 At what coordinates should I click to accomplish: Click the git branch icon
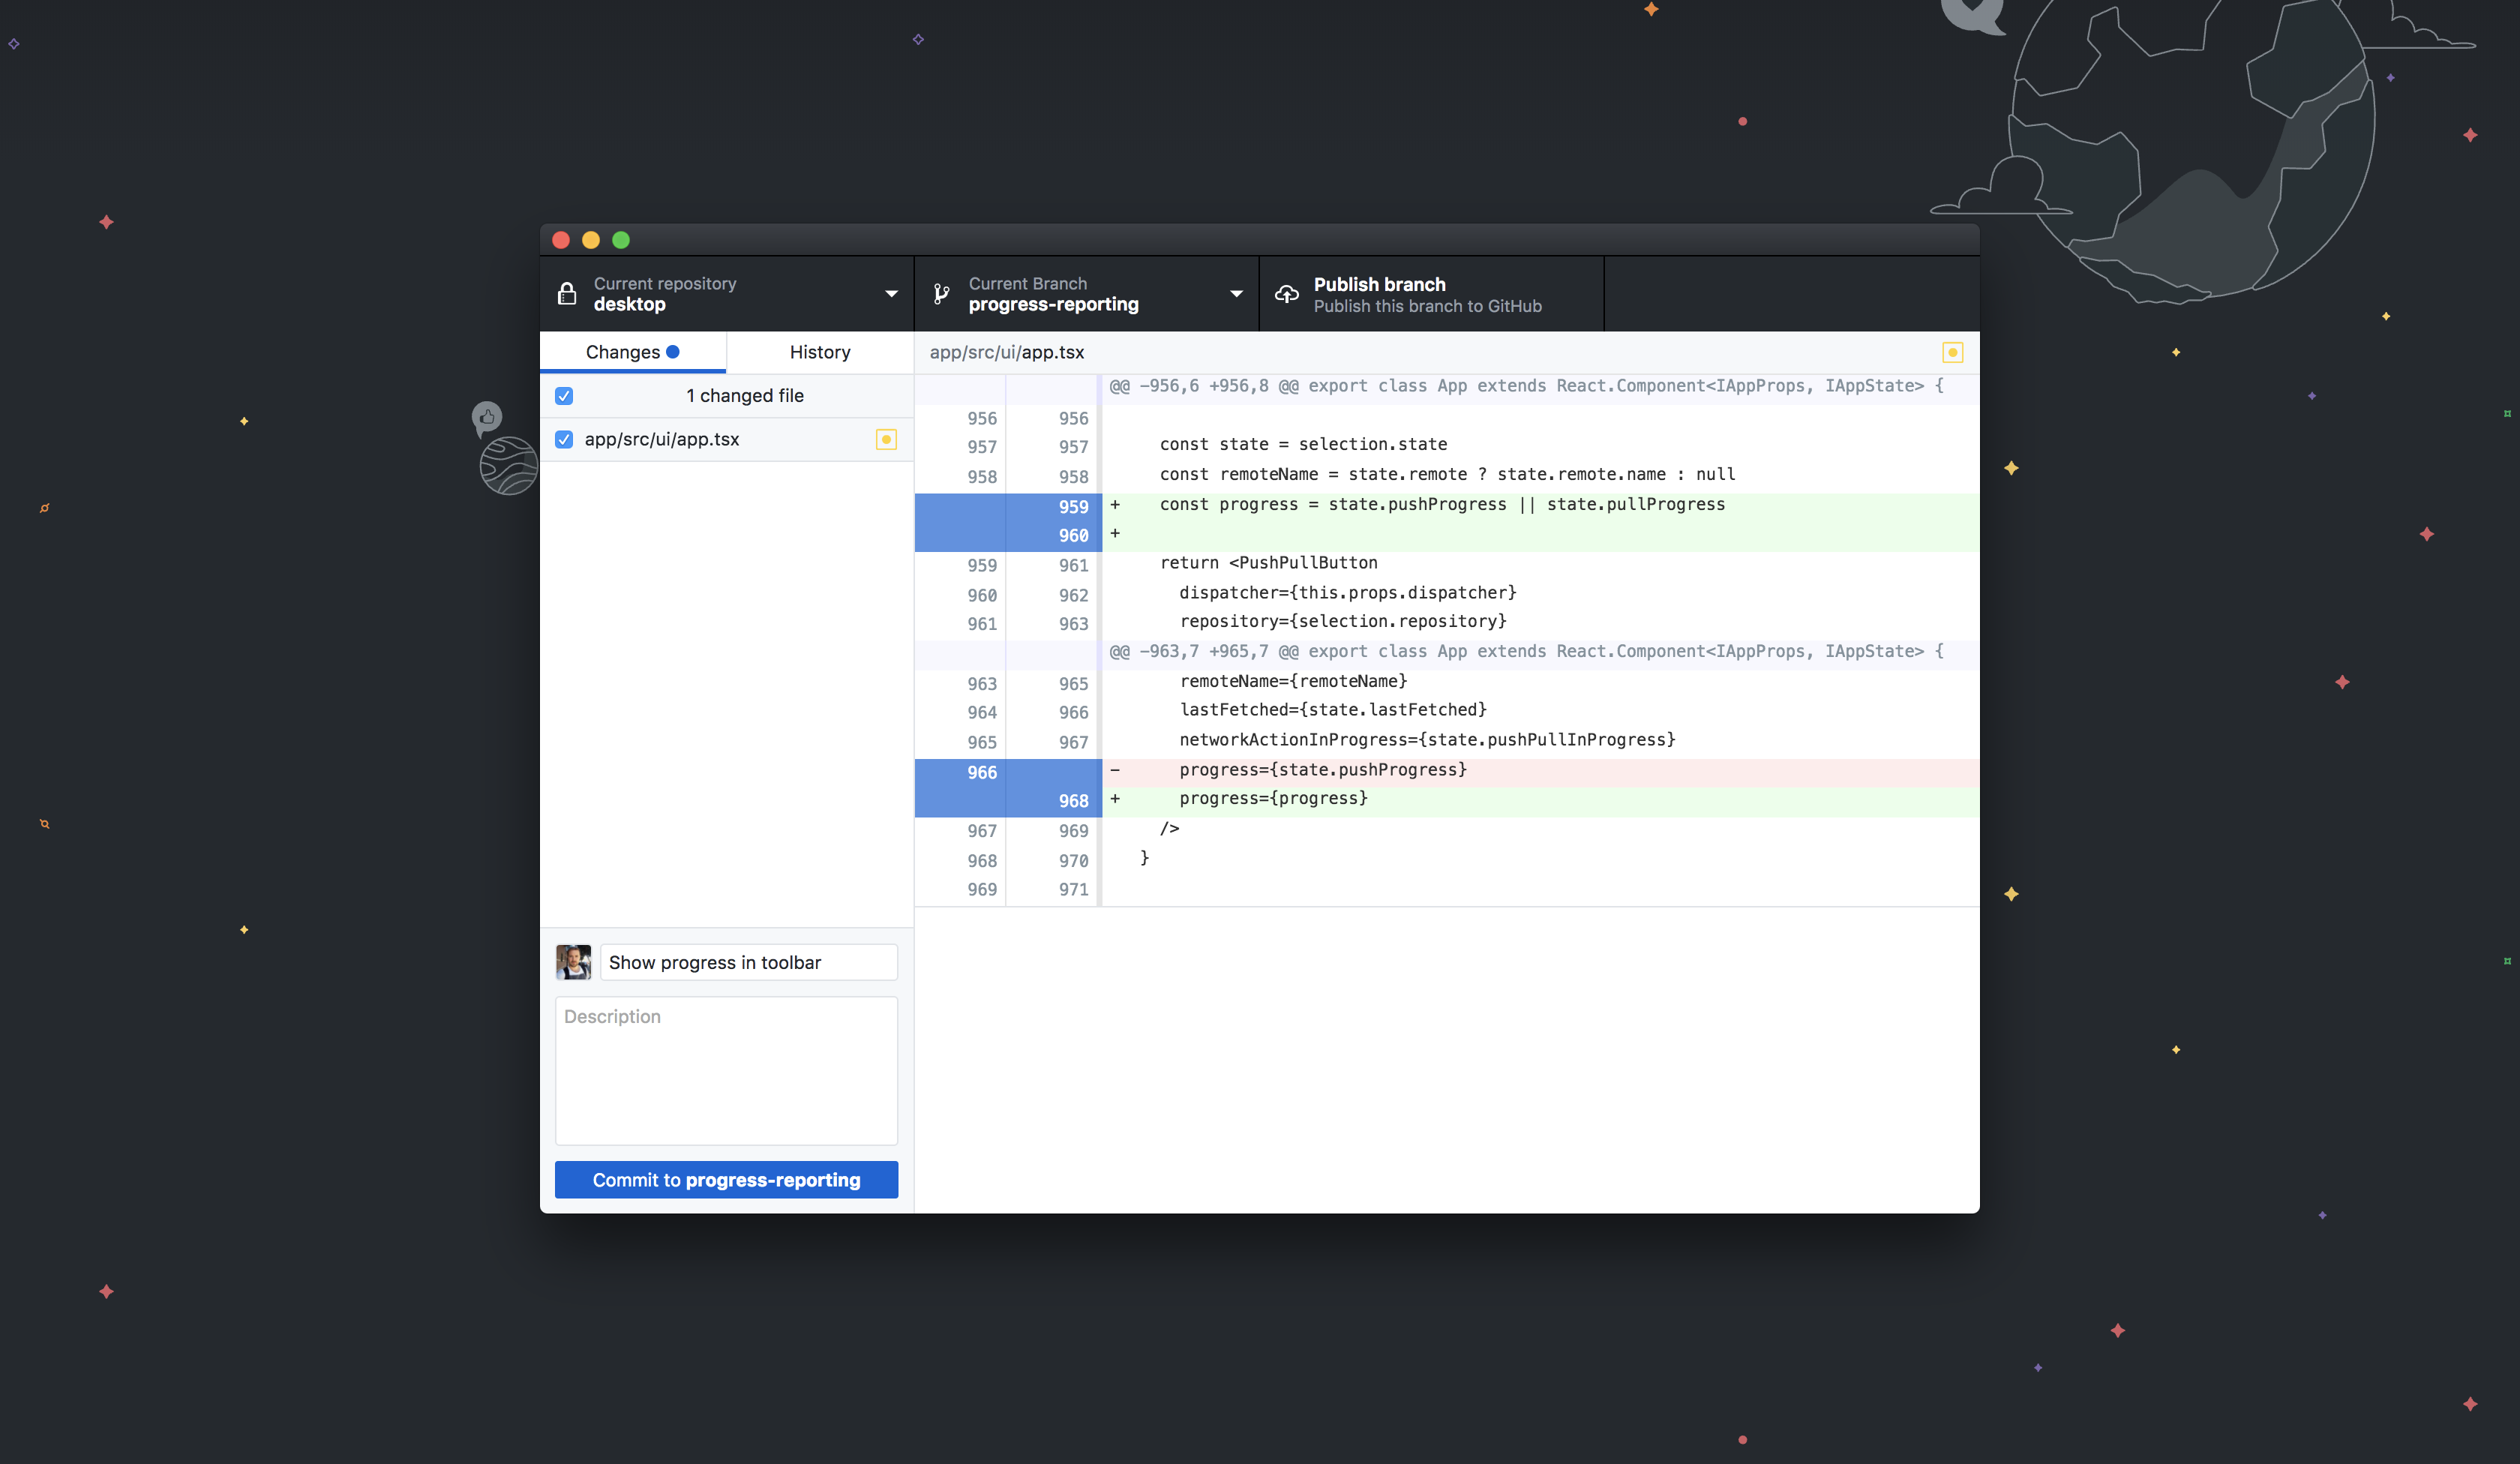941,294
